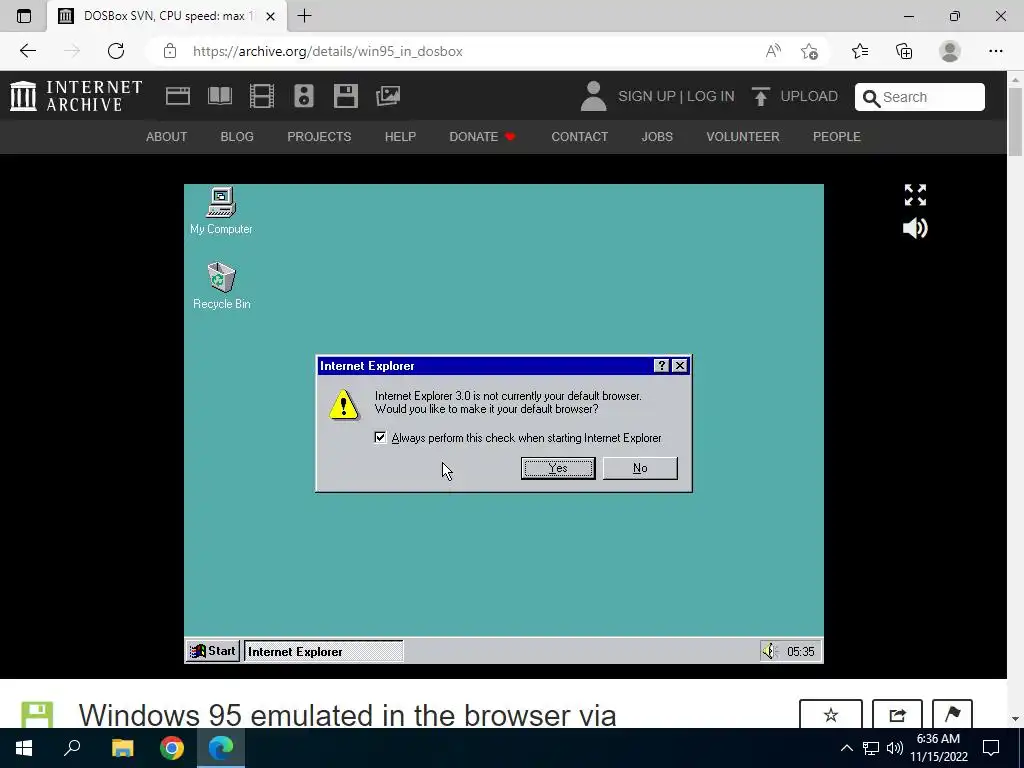Click SIGN UP link

(x=647, y=96)
